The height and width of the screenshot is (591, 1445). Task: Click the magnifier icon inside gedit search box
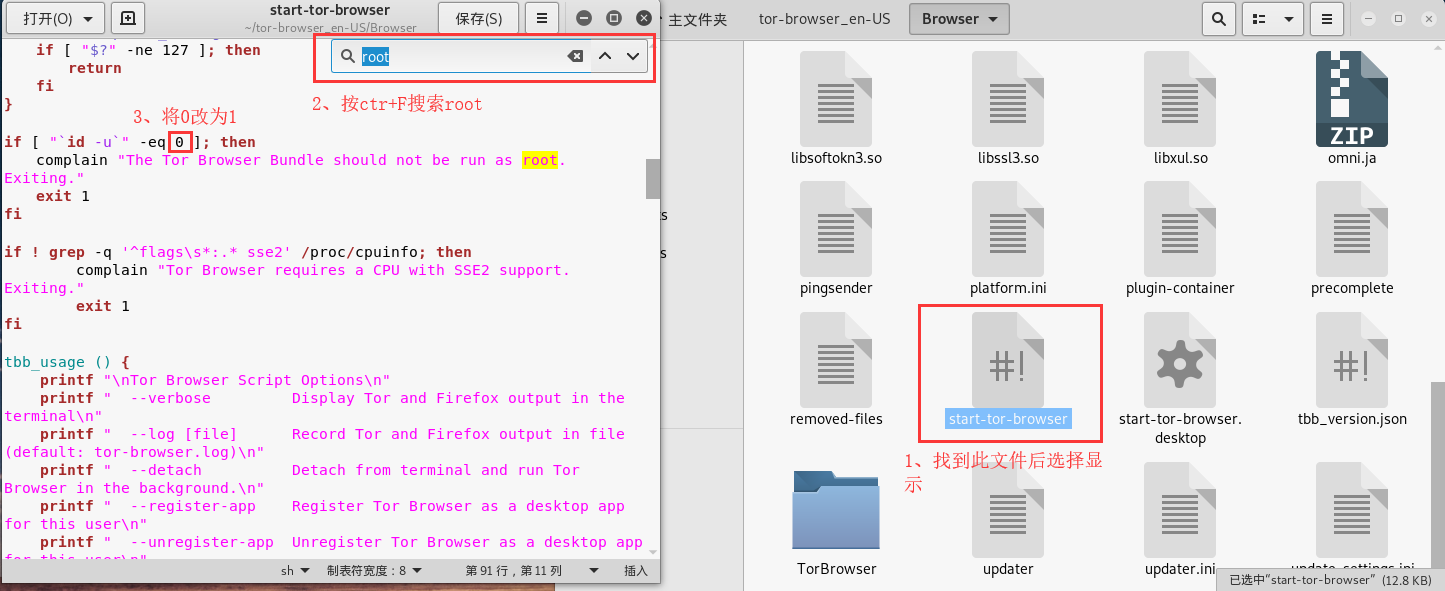tap(348, 57)
